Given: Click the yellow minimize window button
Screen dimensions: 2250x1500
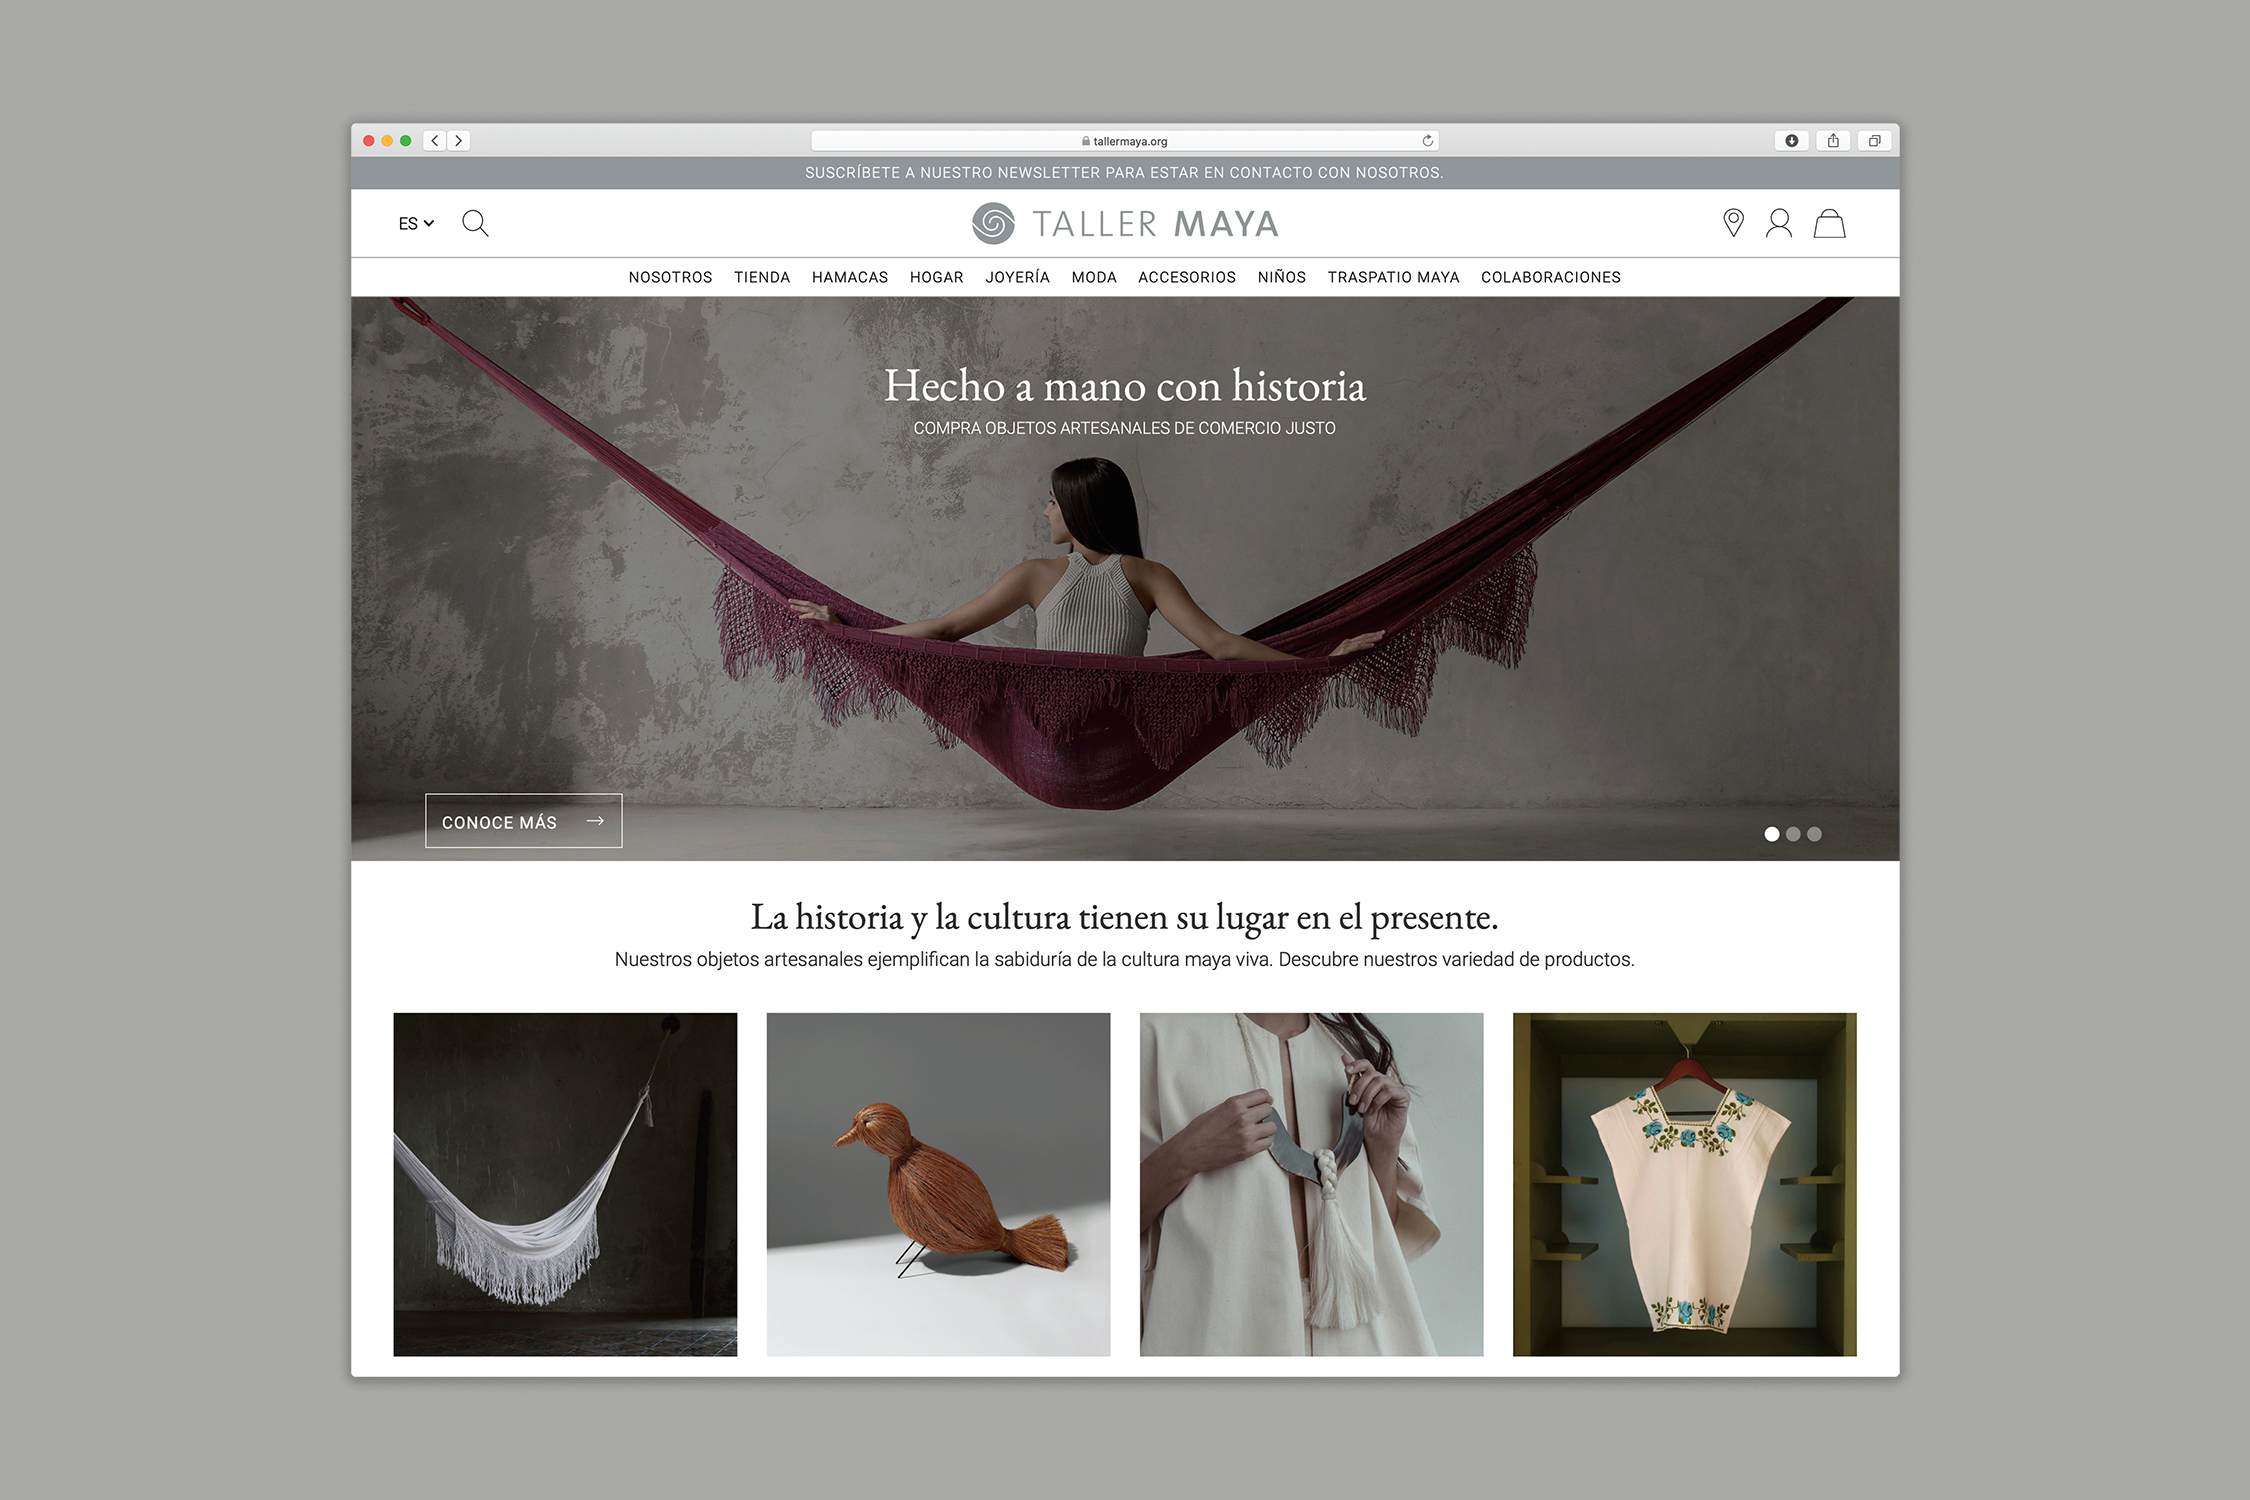Looking at the screenshot, I should (387, 141).
